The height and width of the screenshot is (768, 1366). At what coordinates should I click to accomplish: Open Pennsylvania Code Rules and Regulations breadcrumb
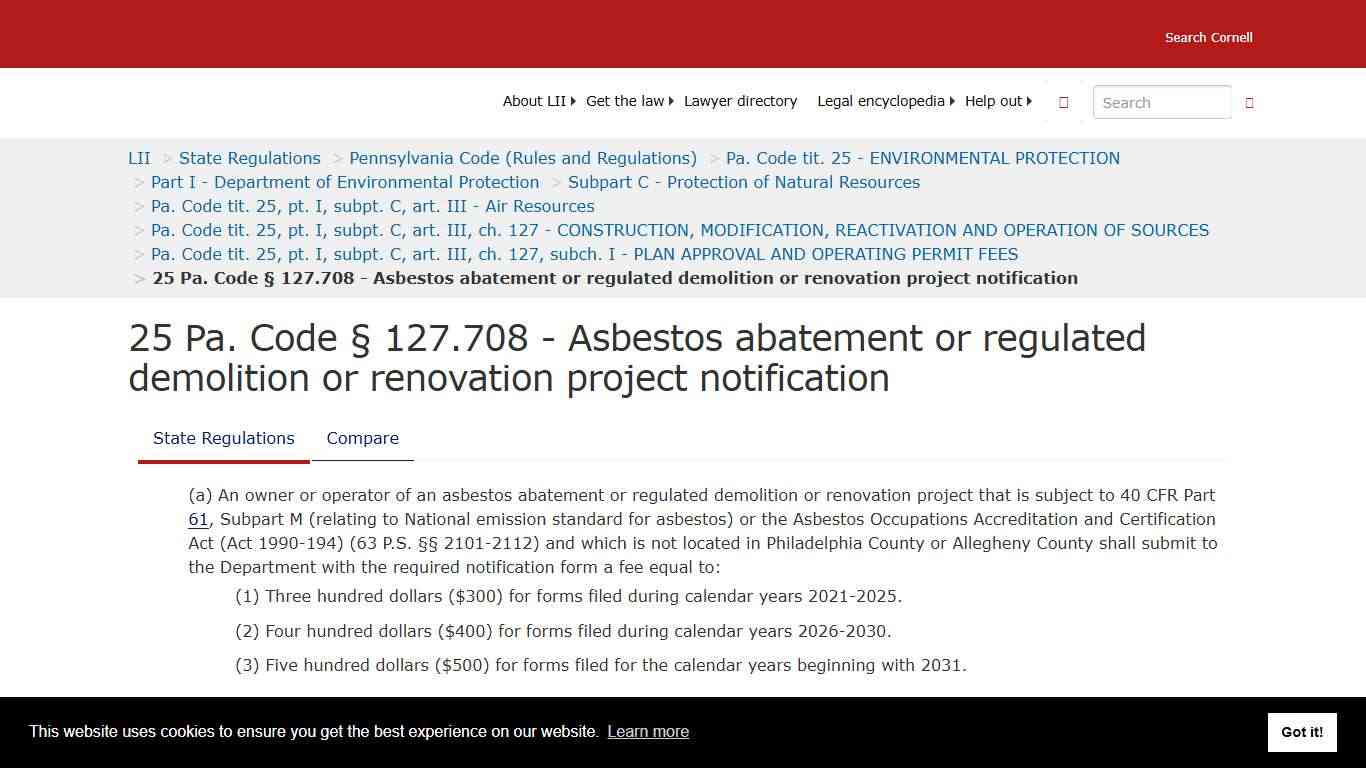click(523, 158)
